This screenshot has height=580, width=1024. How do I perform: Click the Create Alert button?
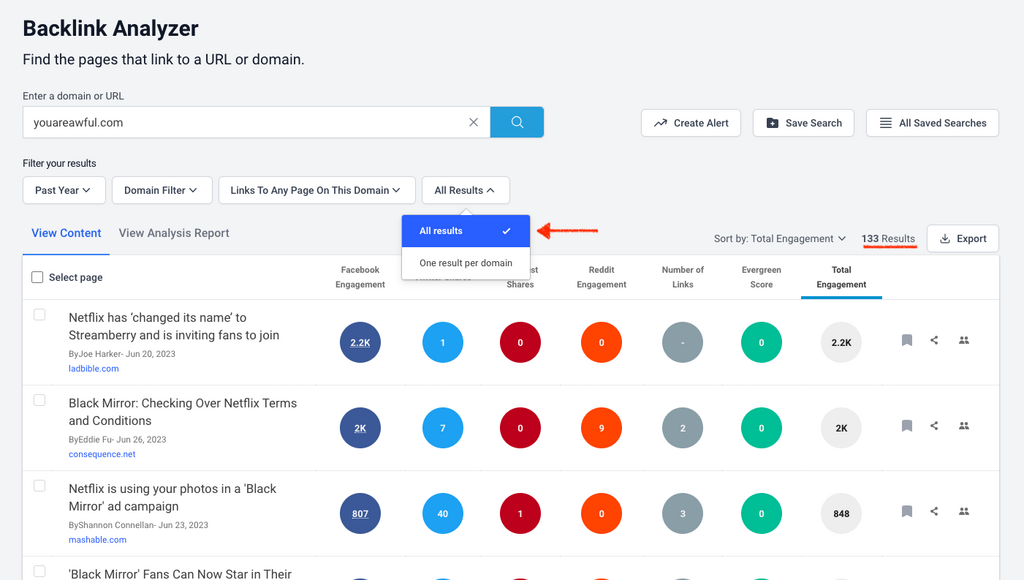(x=691, y=123)
